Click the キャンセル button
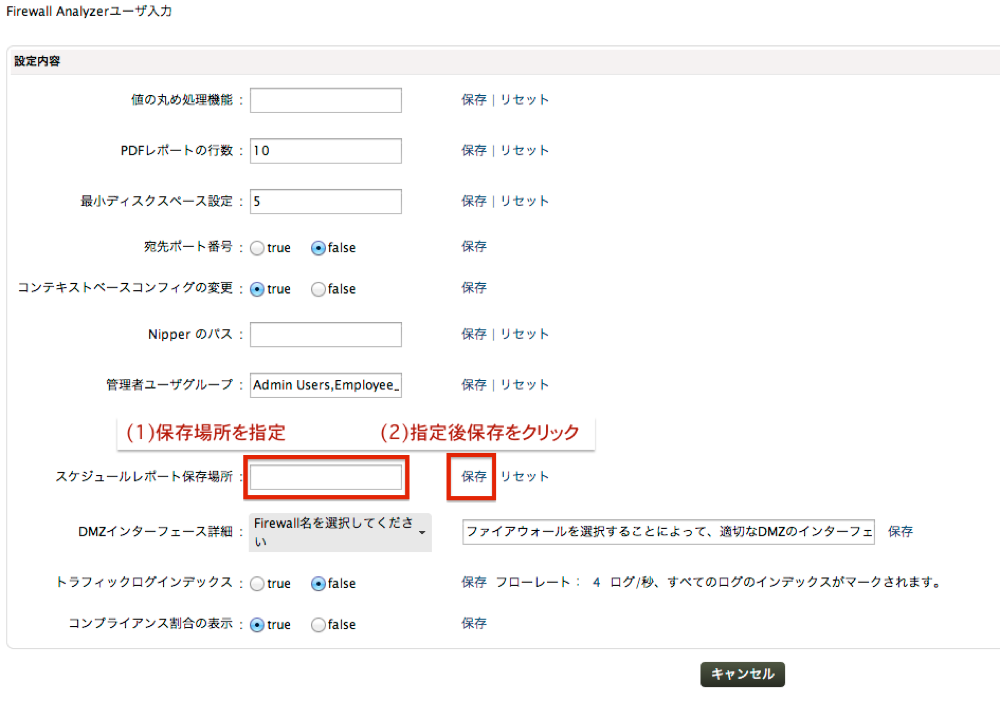The height and width of the screenshot is (702, 1000). tap(742, 674)
